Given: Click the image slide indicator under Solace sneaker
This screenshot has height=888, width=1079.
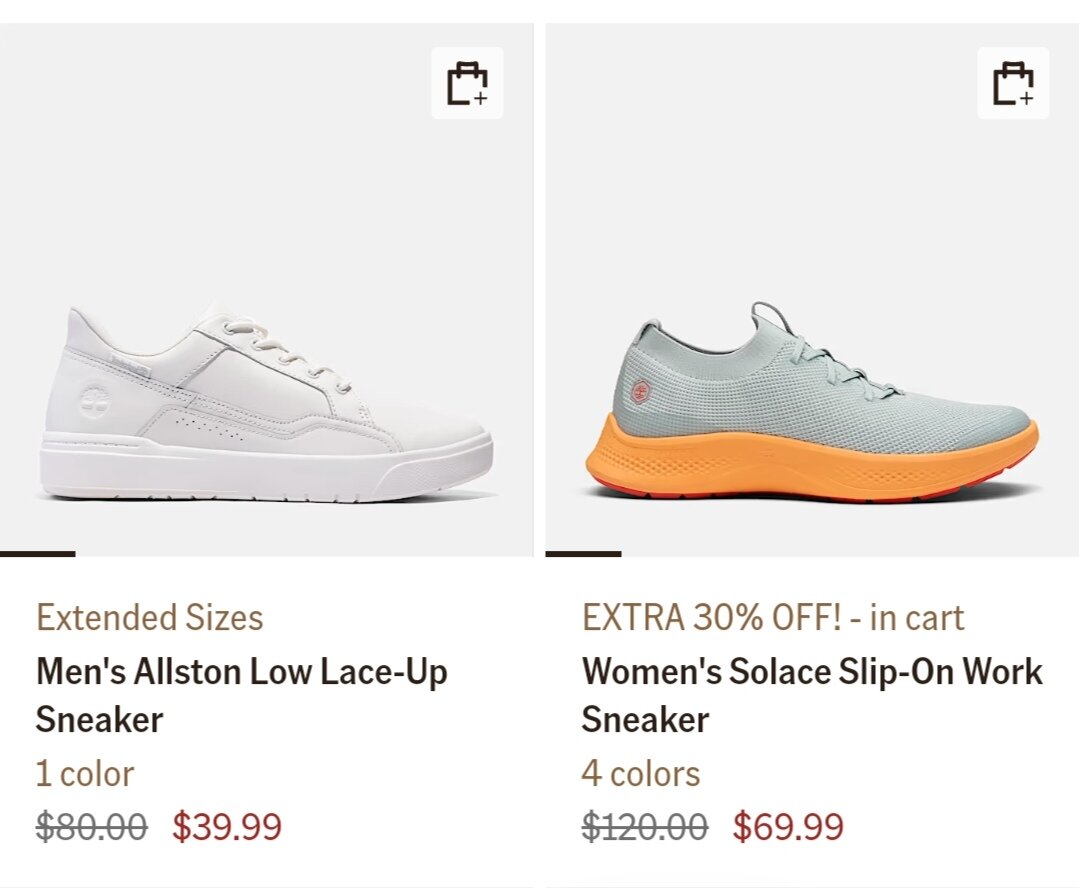Looking at the screenshot, I should (583, 553).
